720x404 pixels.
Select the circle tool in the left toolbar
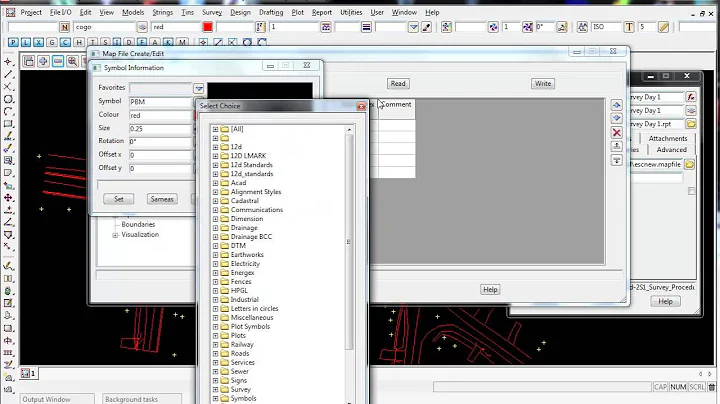click(x=8, y=99)
